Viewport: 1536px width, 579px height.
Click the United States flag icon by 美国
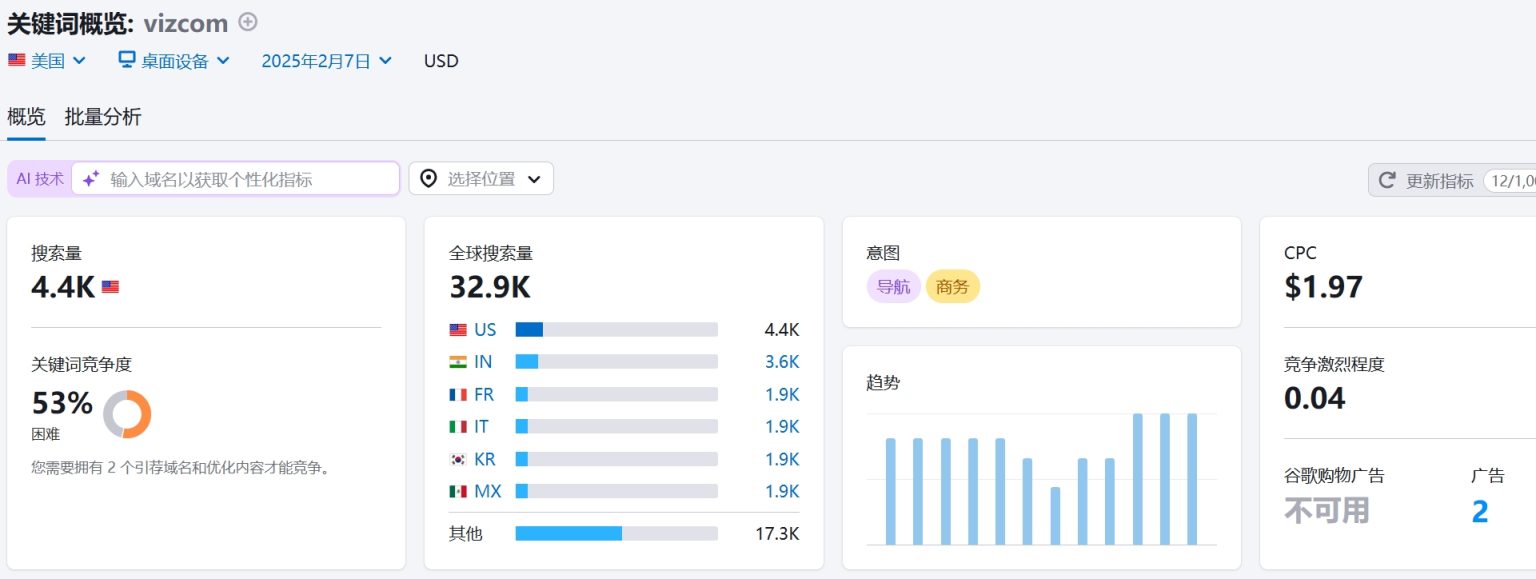(x=17, y=60)
